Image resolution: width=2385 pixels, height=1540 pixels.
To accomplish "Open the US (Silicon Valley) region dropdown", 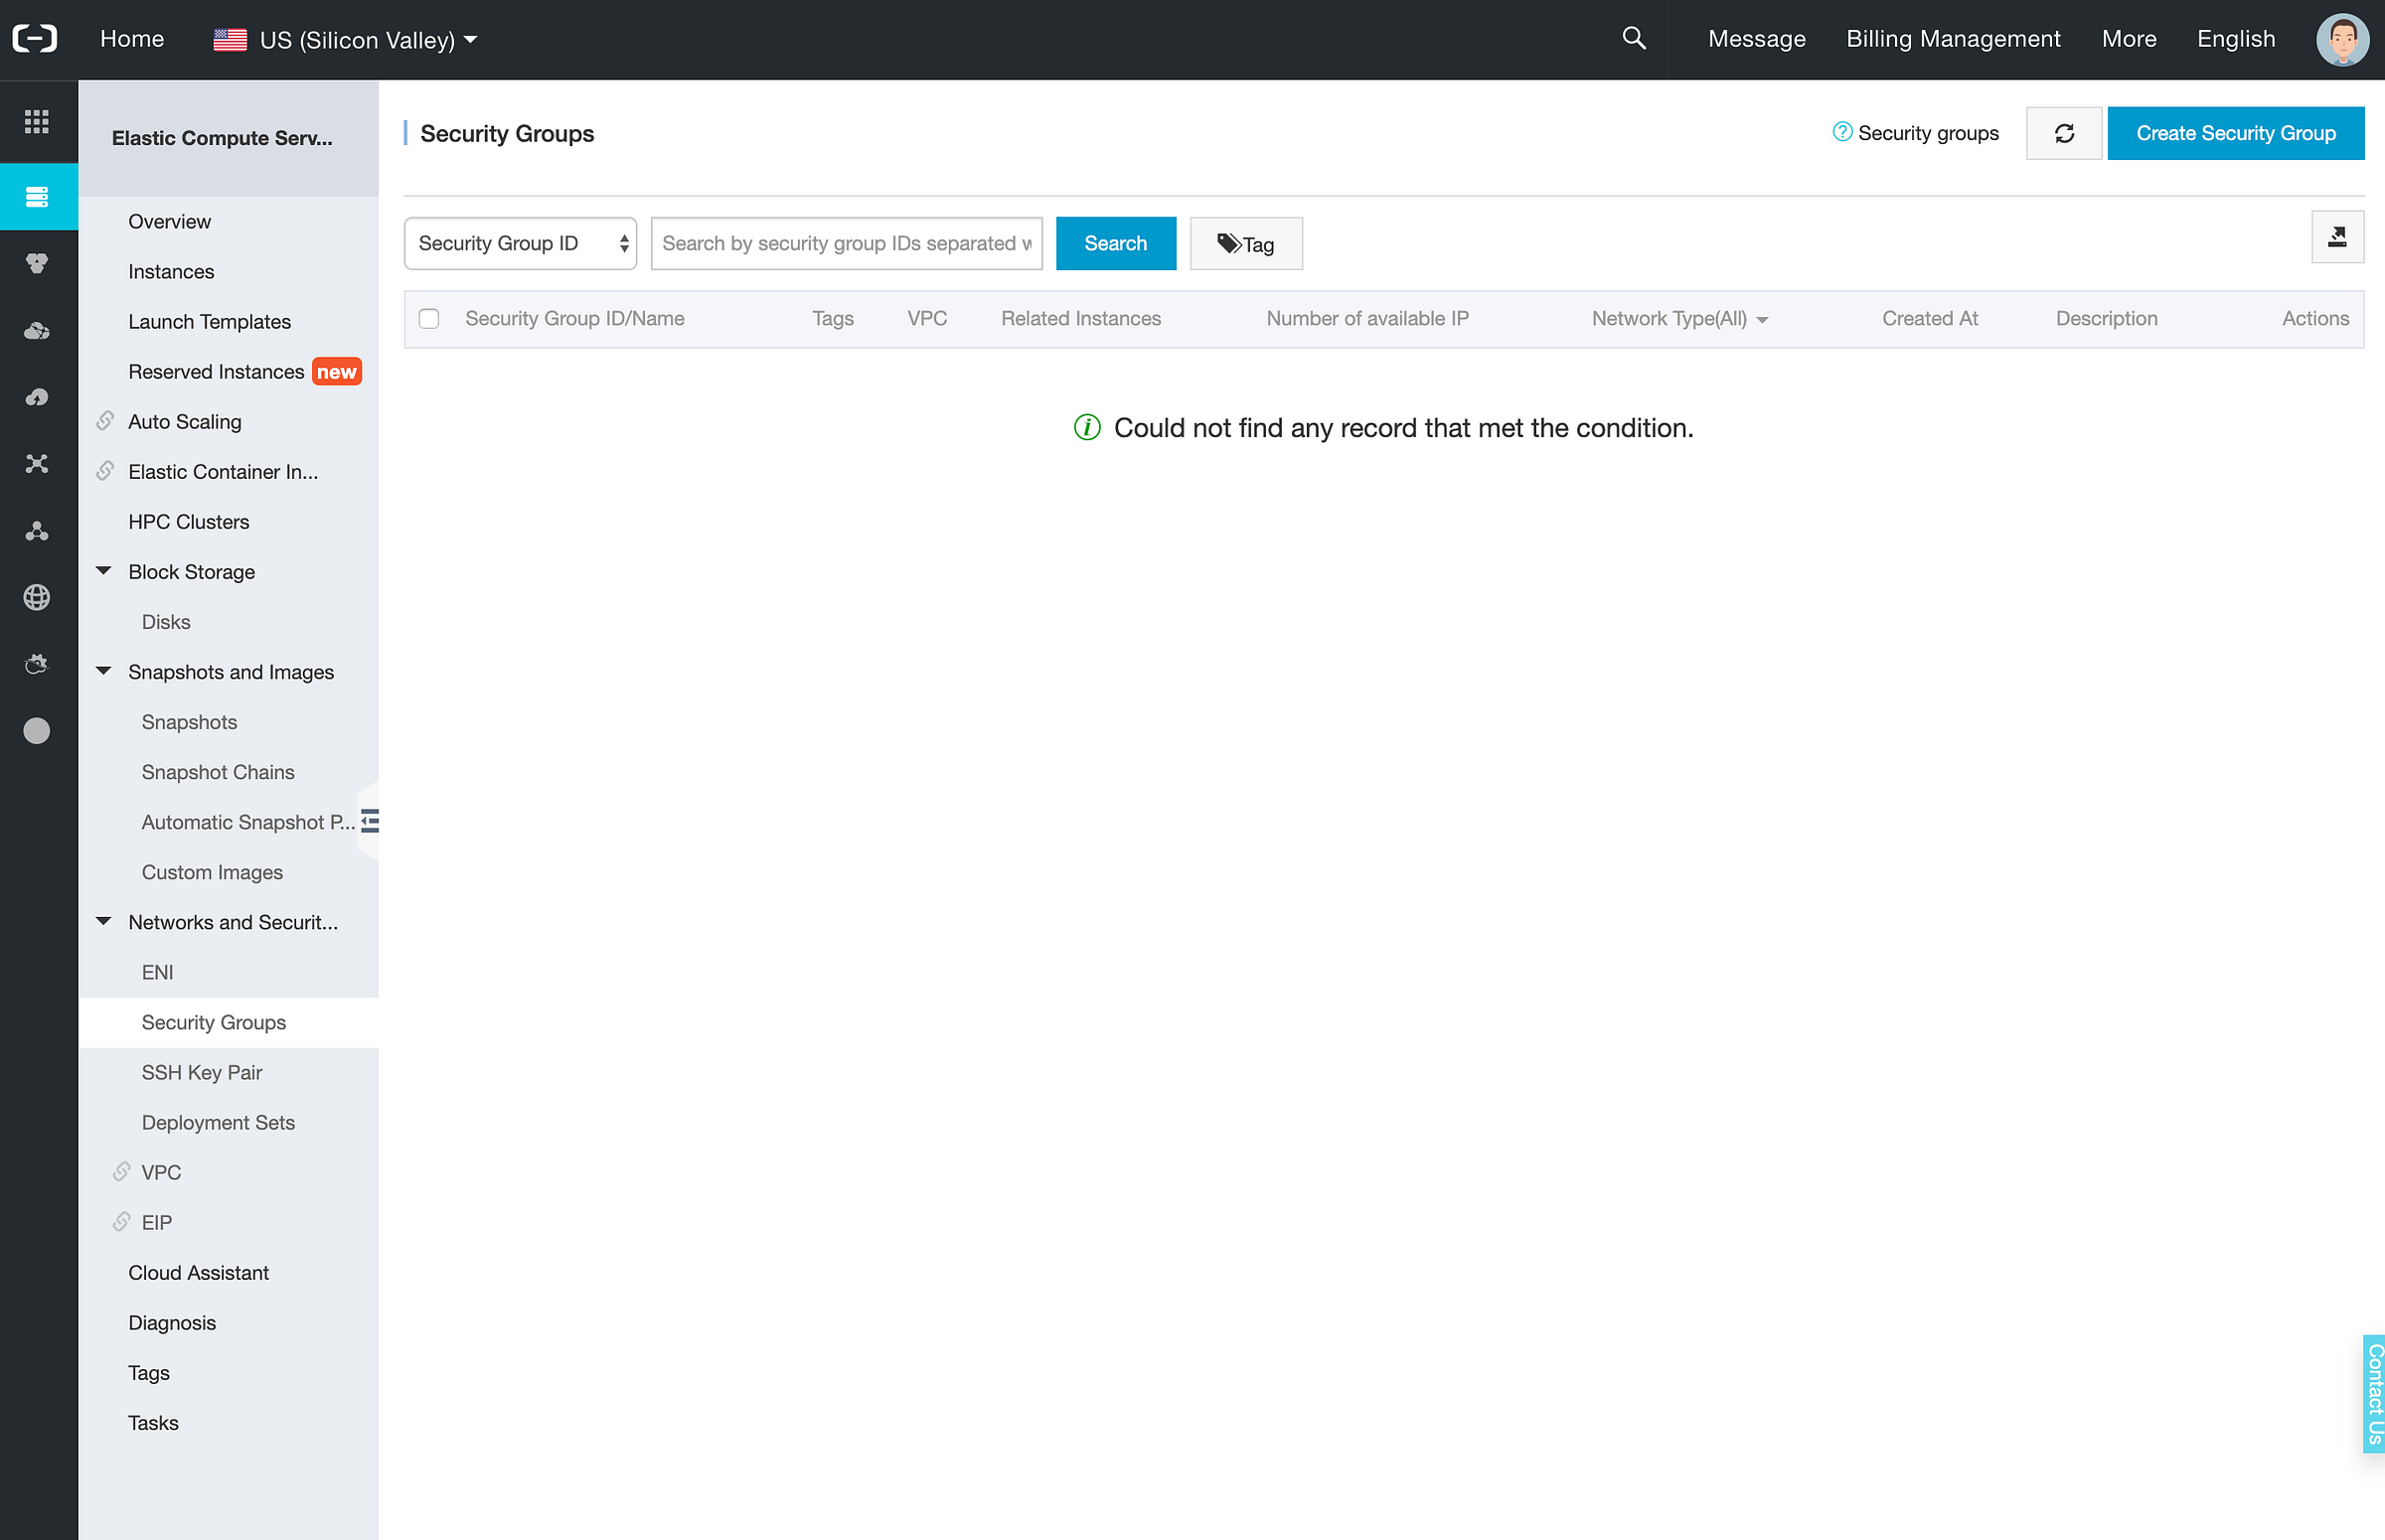I will 345,40.
